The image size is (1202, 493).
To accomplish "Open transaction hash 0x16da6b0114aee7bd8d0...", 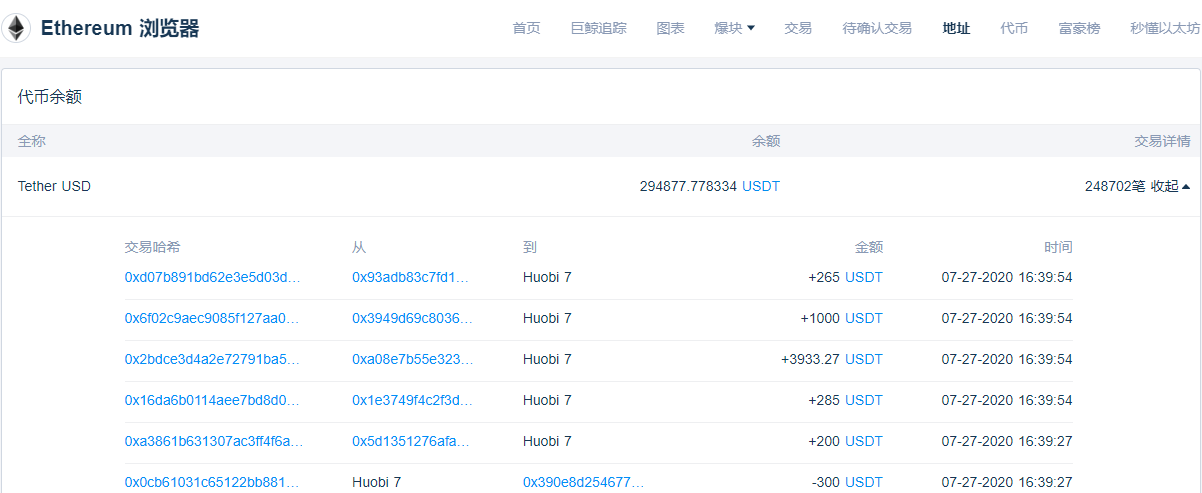I will [x=212, y=400].
